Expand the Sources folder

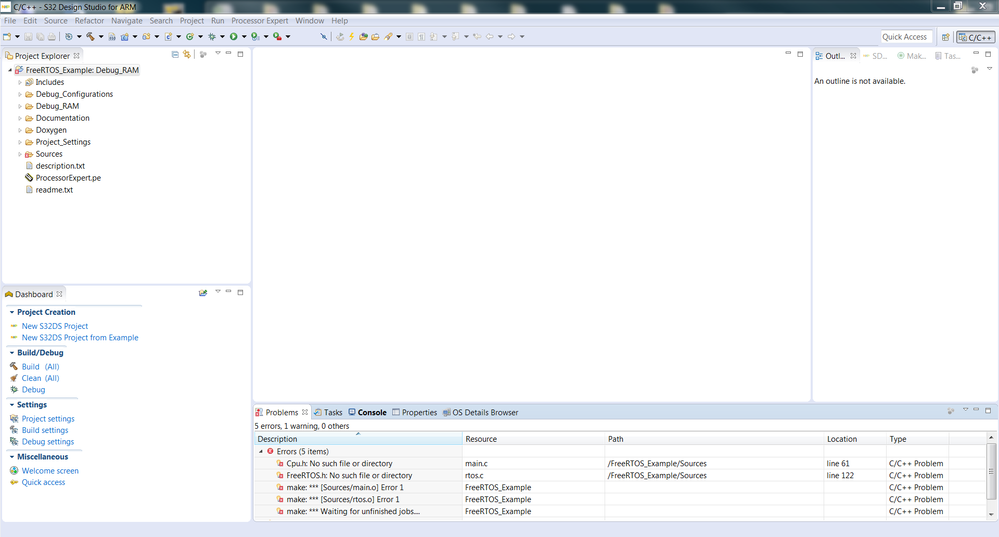[20, 154]
